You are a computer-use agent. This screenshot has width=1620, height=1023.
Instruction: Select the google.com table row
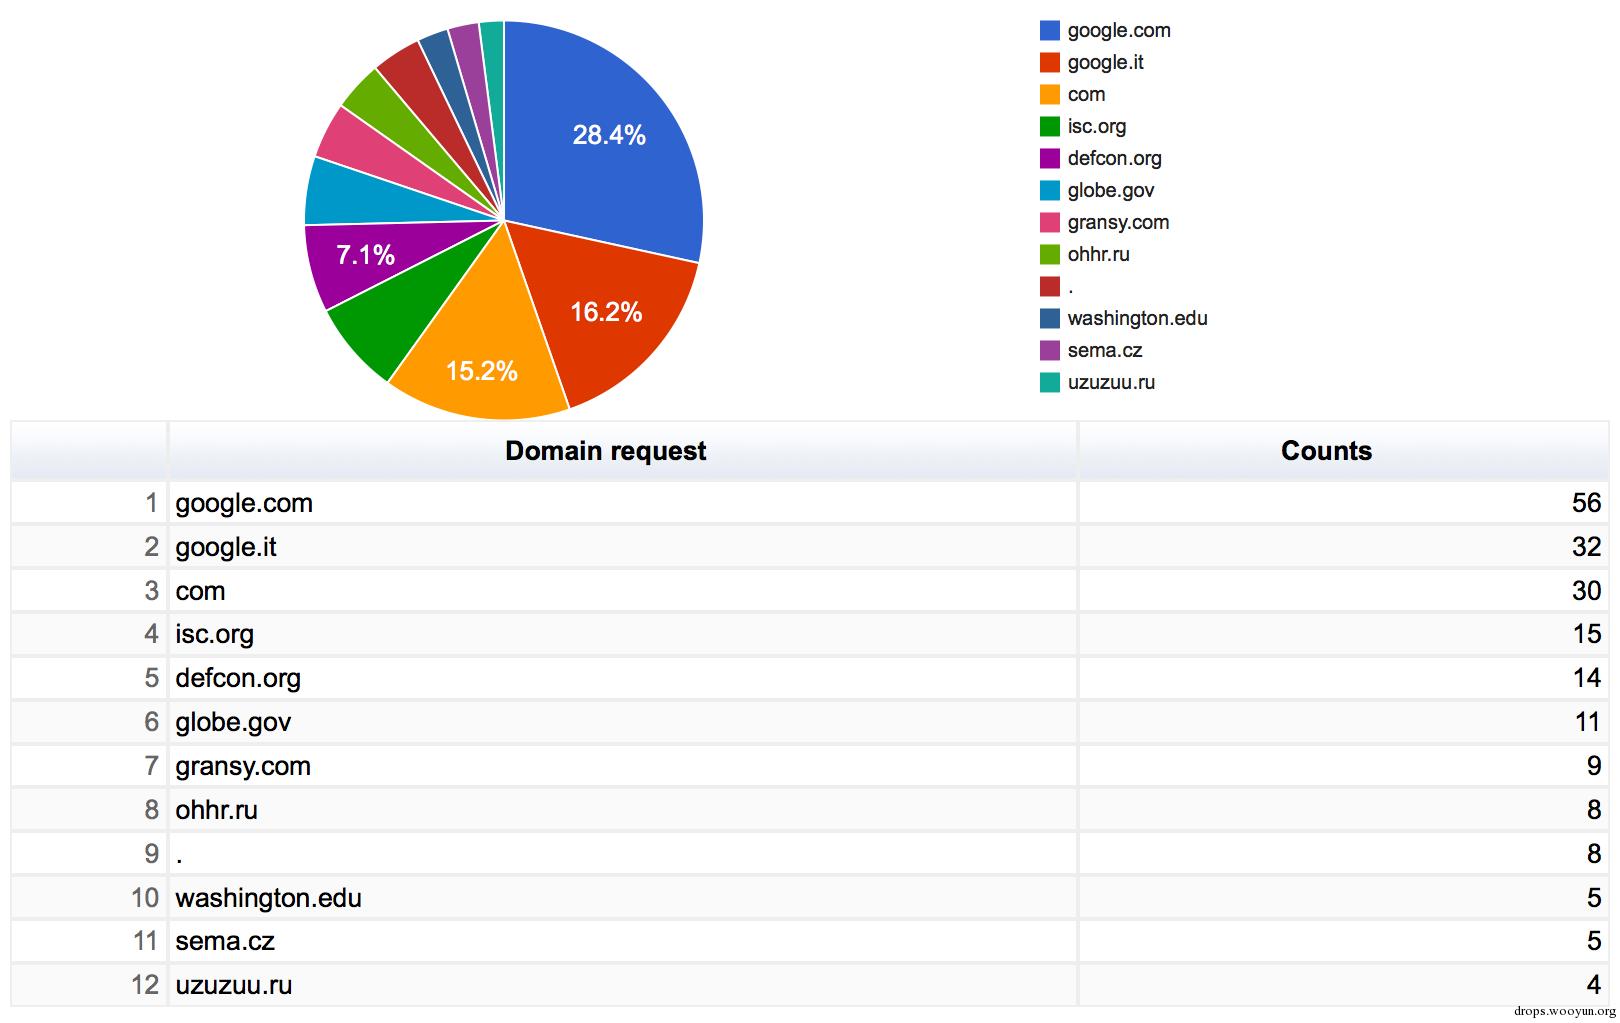tap(810, 503)
